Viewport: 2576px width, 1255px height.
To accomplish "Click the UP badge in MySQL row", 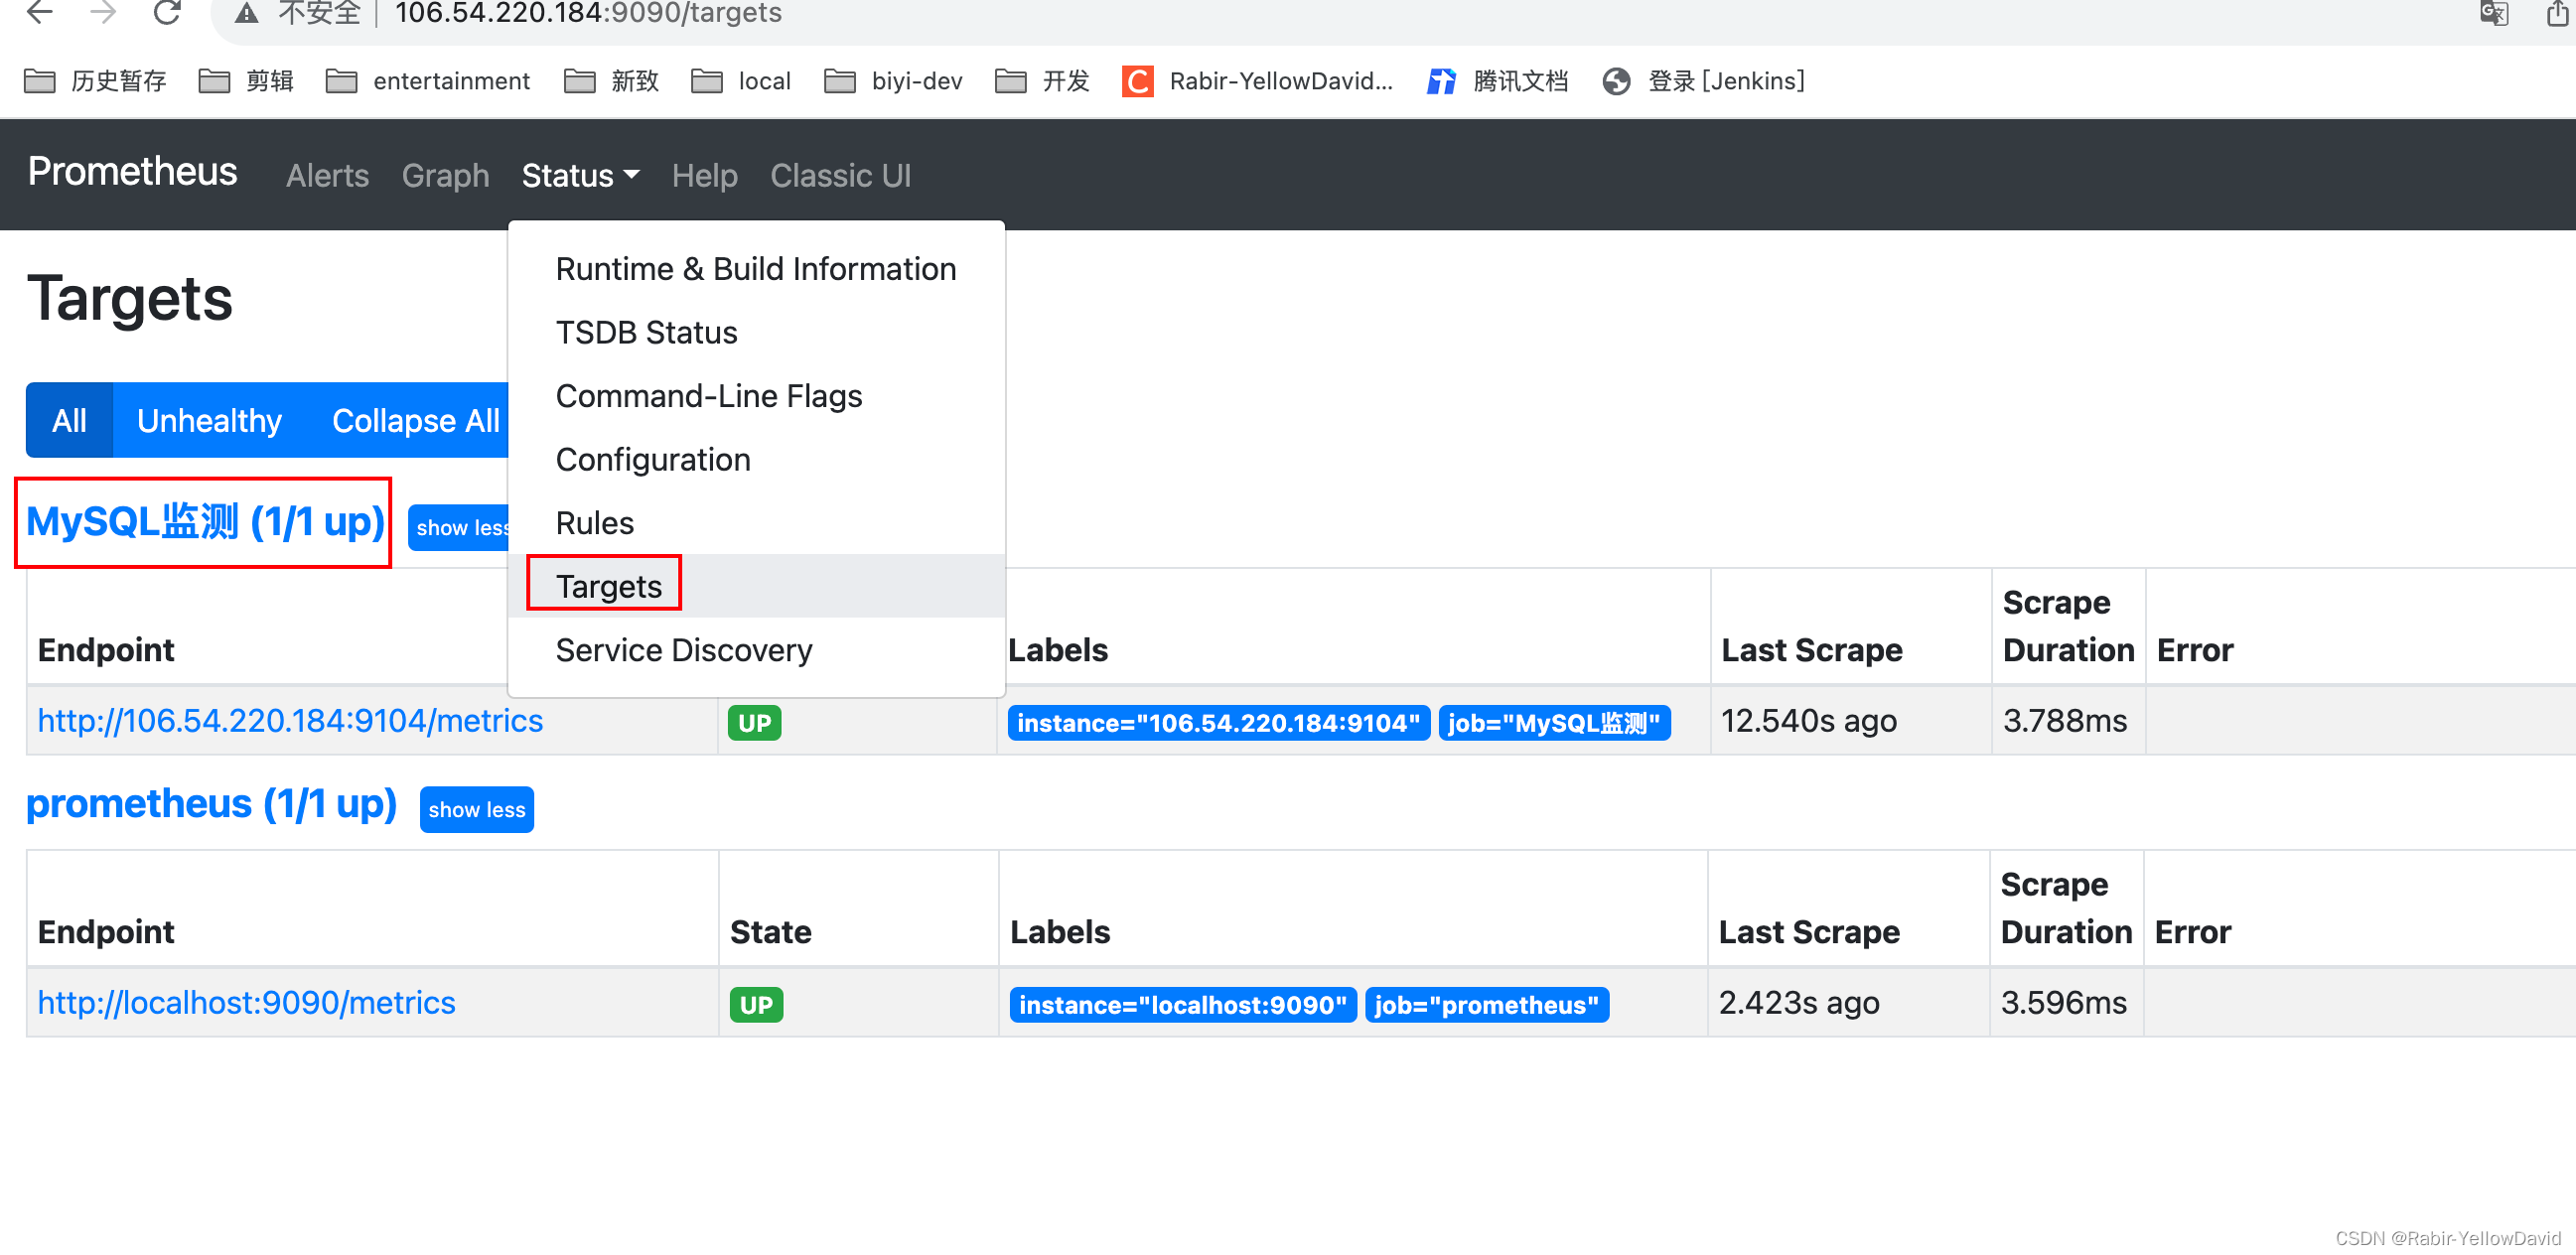I will click(754, 723).
